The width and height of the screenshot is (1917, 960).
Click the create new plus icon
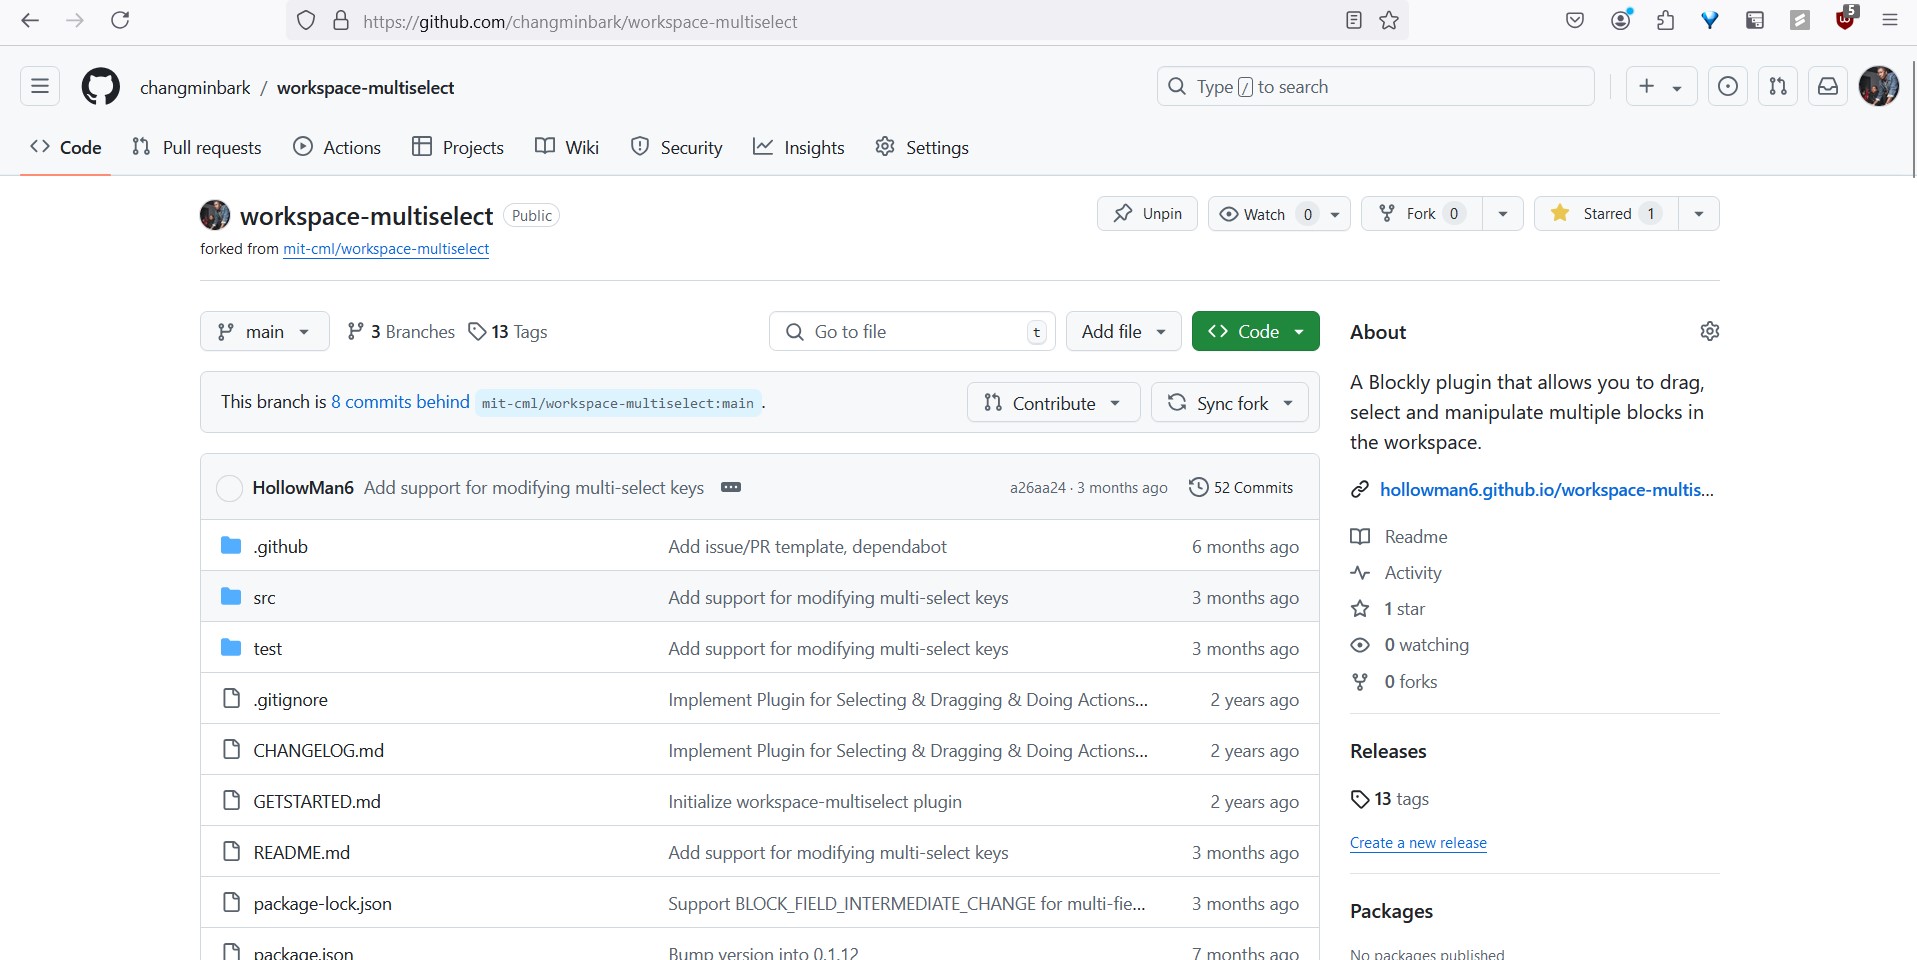1647,87
